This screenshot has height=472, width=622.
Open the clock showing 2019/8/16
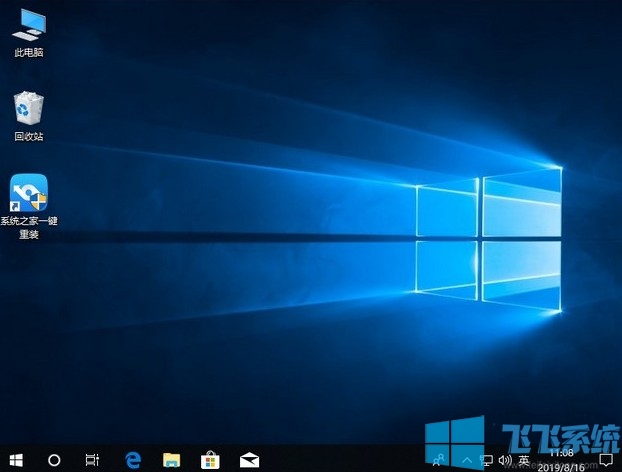[x=561, y=460]
